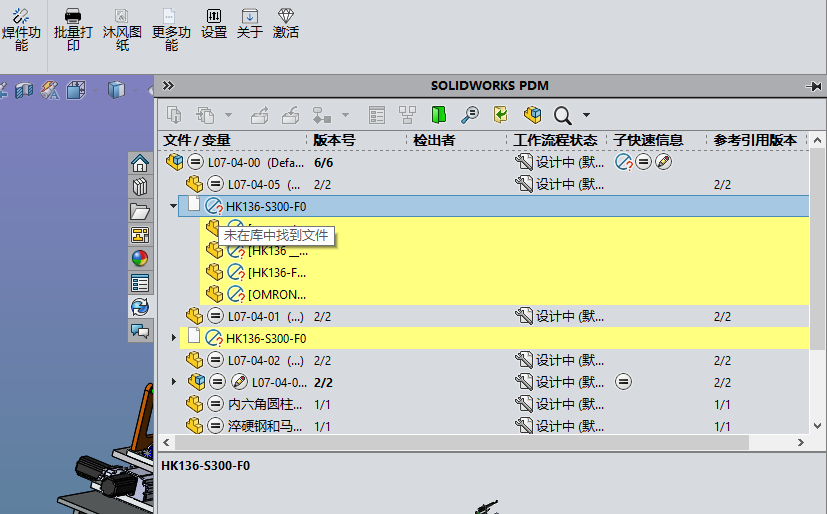Click 6/6 version of L07-04-00

click(323, 163)
